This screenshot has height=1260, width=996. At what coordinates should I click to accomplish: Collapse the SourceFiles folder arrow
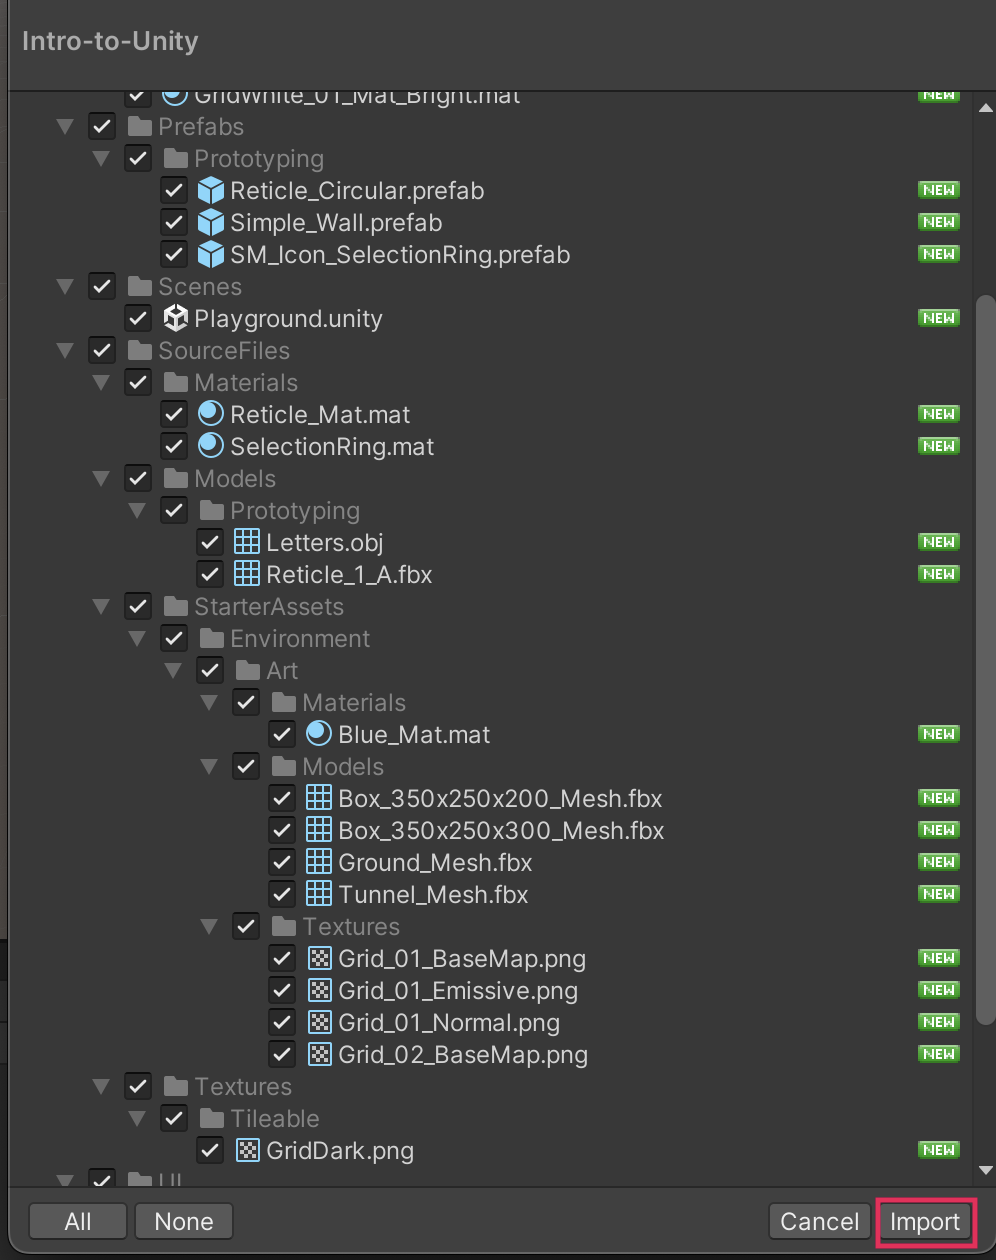tap(66, 351)
